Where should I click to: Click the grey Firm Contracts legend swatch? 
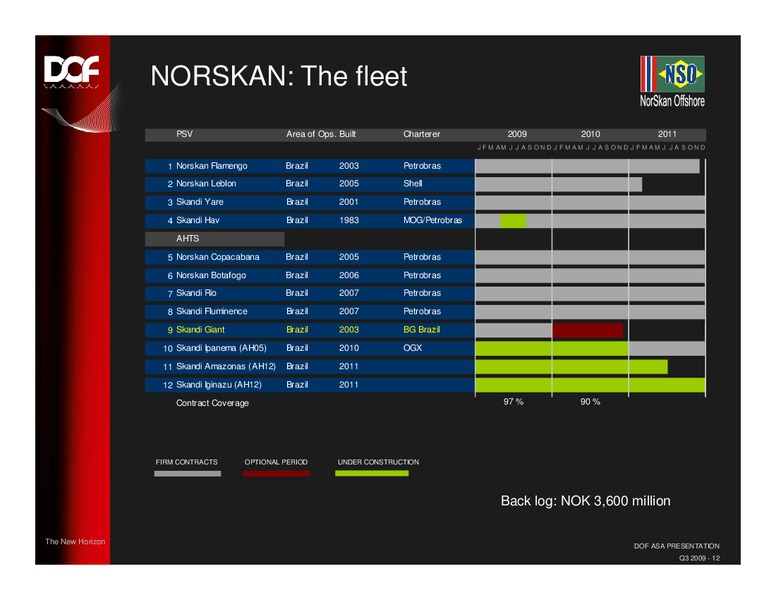188,474
